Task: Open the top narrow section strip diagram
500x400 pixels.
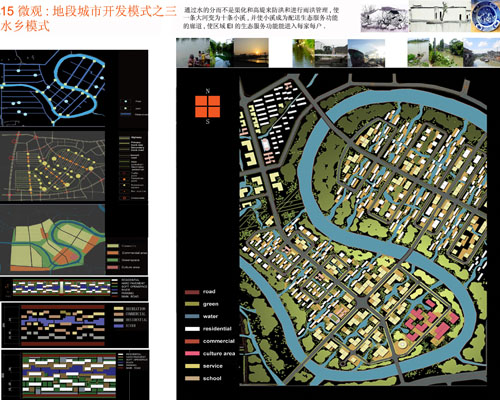Action: 61,288
